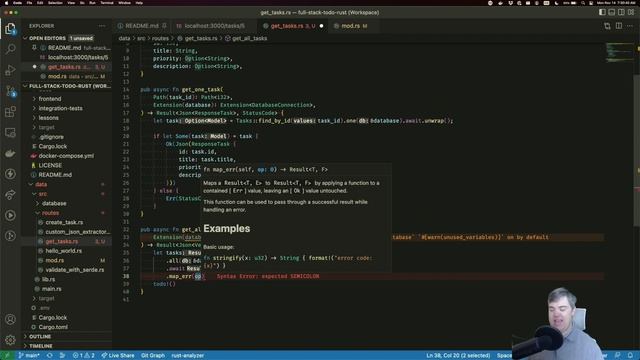Click Live Share in the status bar
The height and width of the screenshot is (360, 640).
click(118, 356)
